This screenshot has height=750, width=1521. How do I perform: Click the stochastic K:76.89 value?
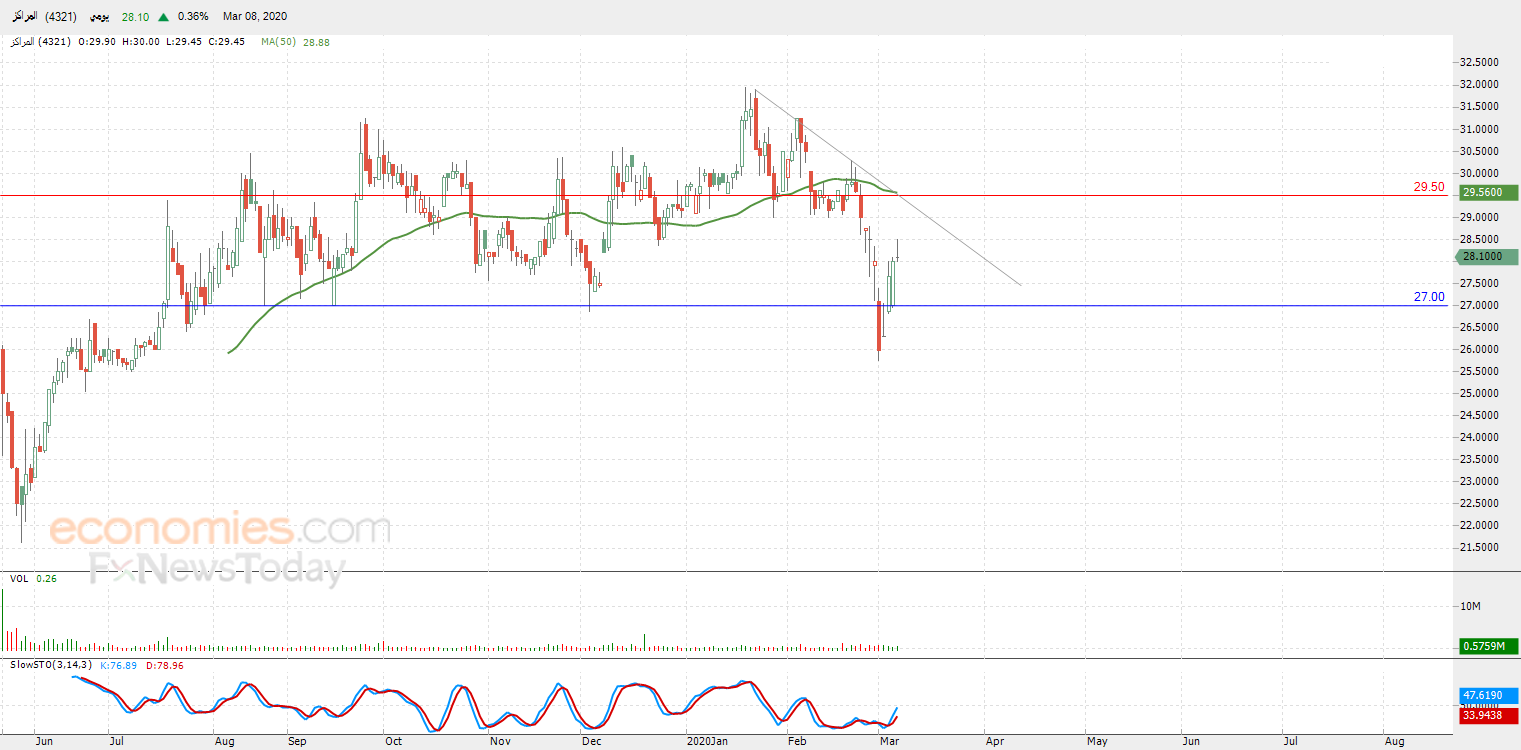click(120, 665)
